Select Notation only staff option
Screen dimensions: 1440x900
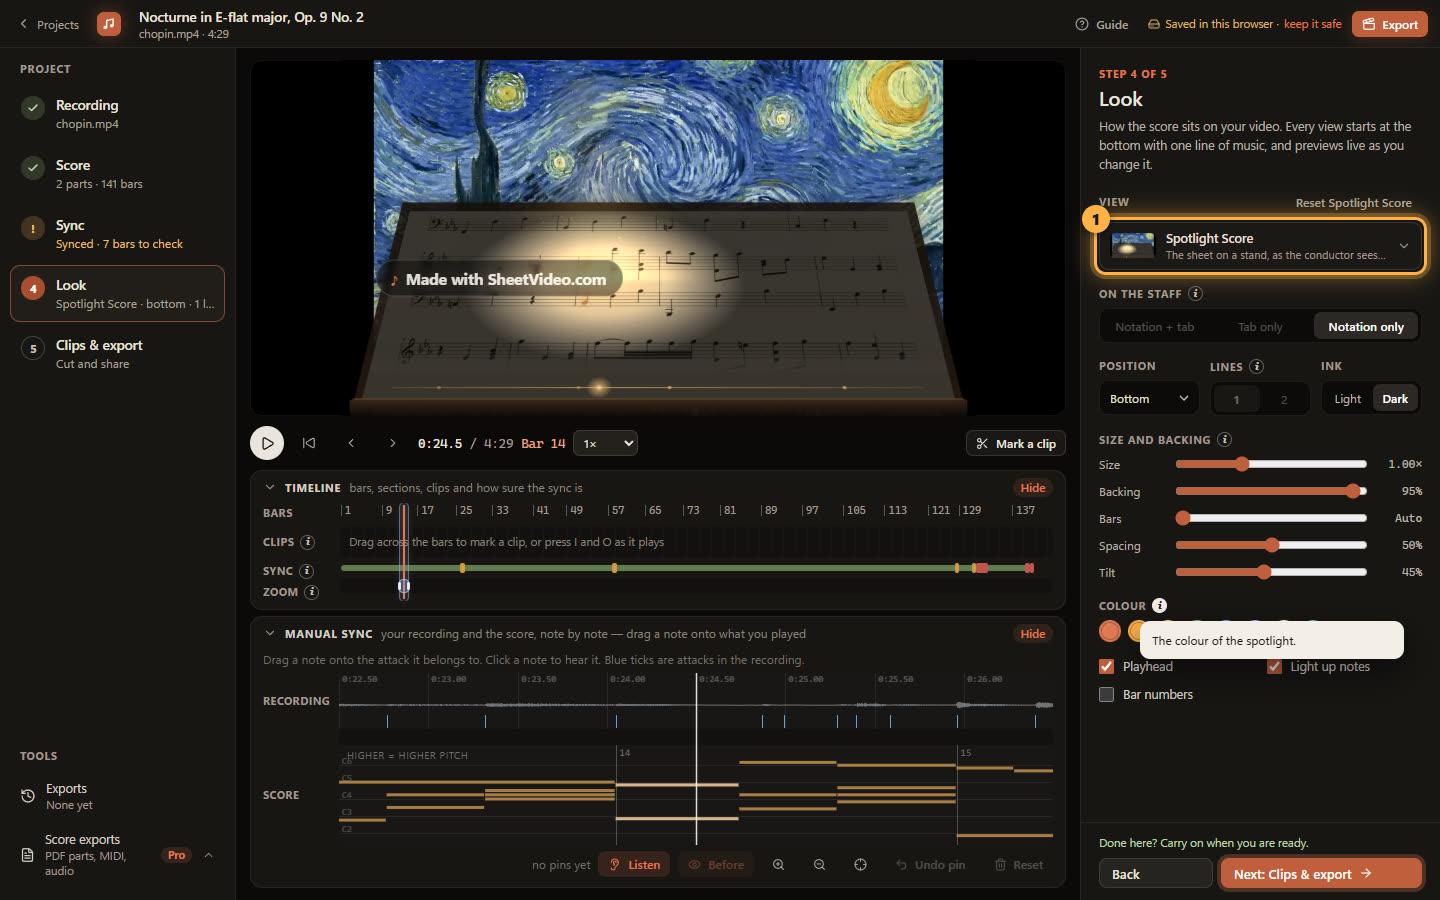click(x=1365, y=327)
